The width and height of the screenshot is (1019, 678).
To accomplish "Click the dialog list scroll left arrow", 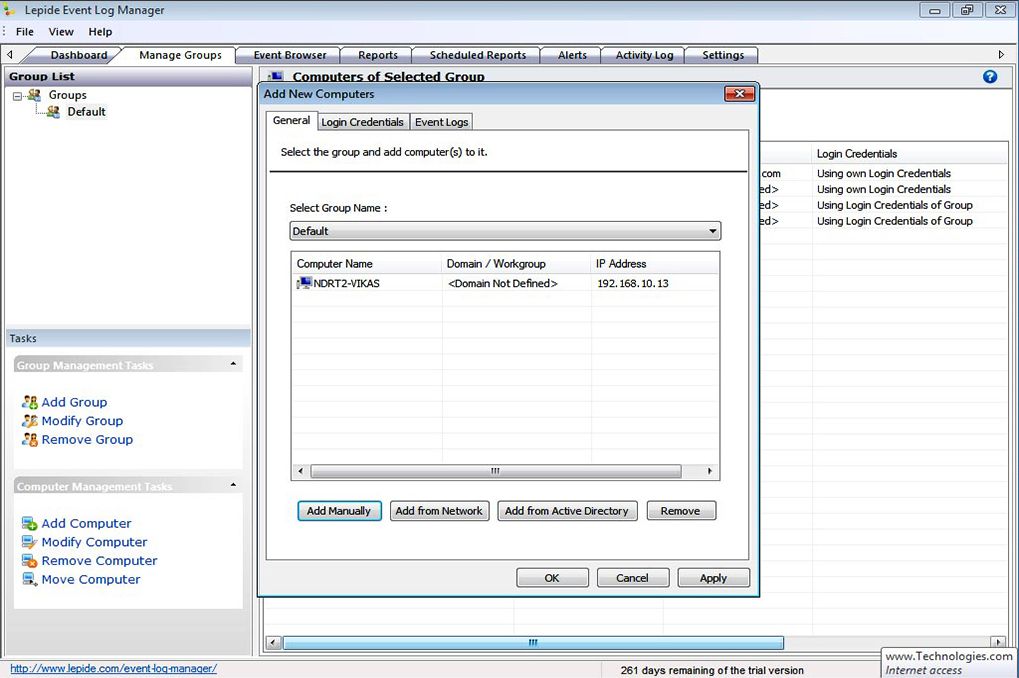I will point(300,471).
